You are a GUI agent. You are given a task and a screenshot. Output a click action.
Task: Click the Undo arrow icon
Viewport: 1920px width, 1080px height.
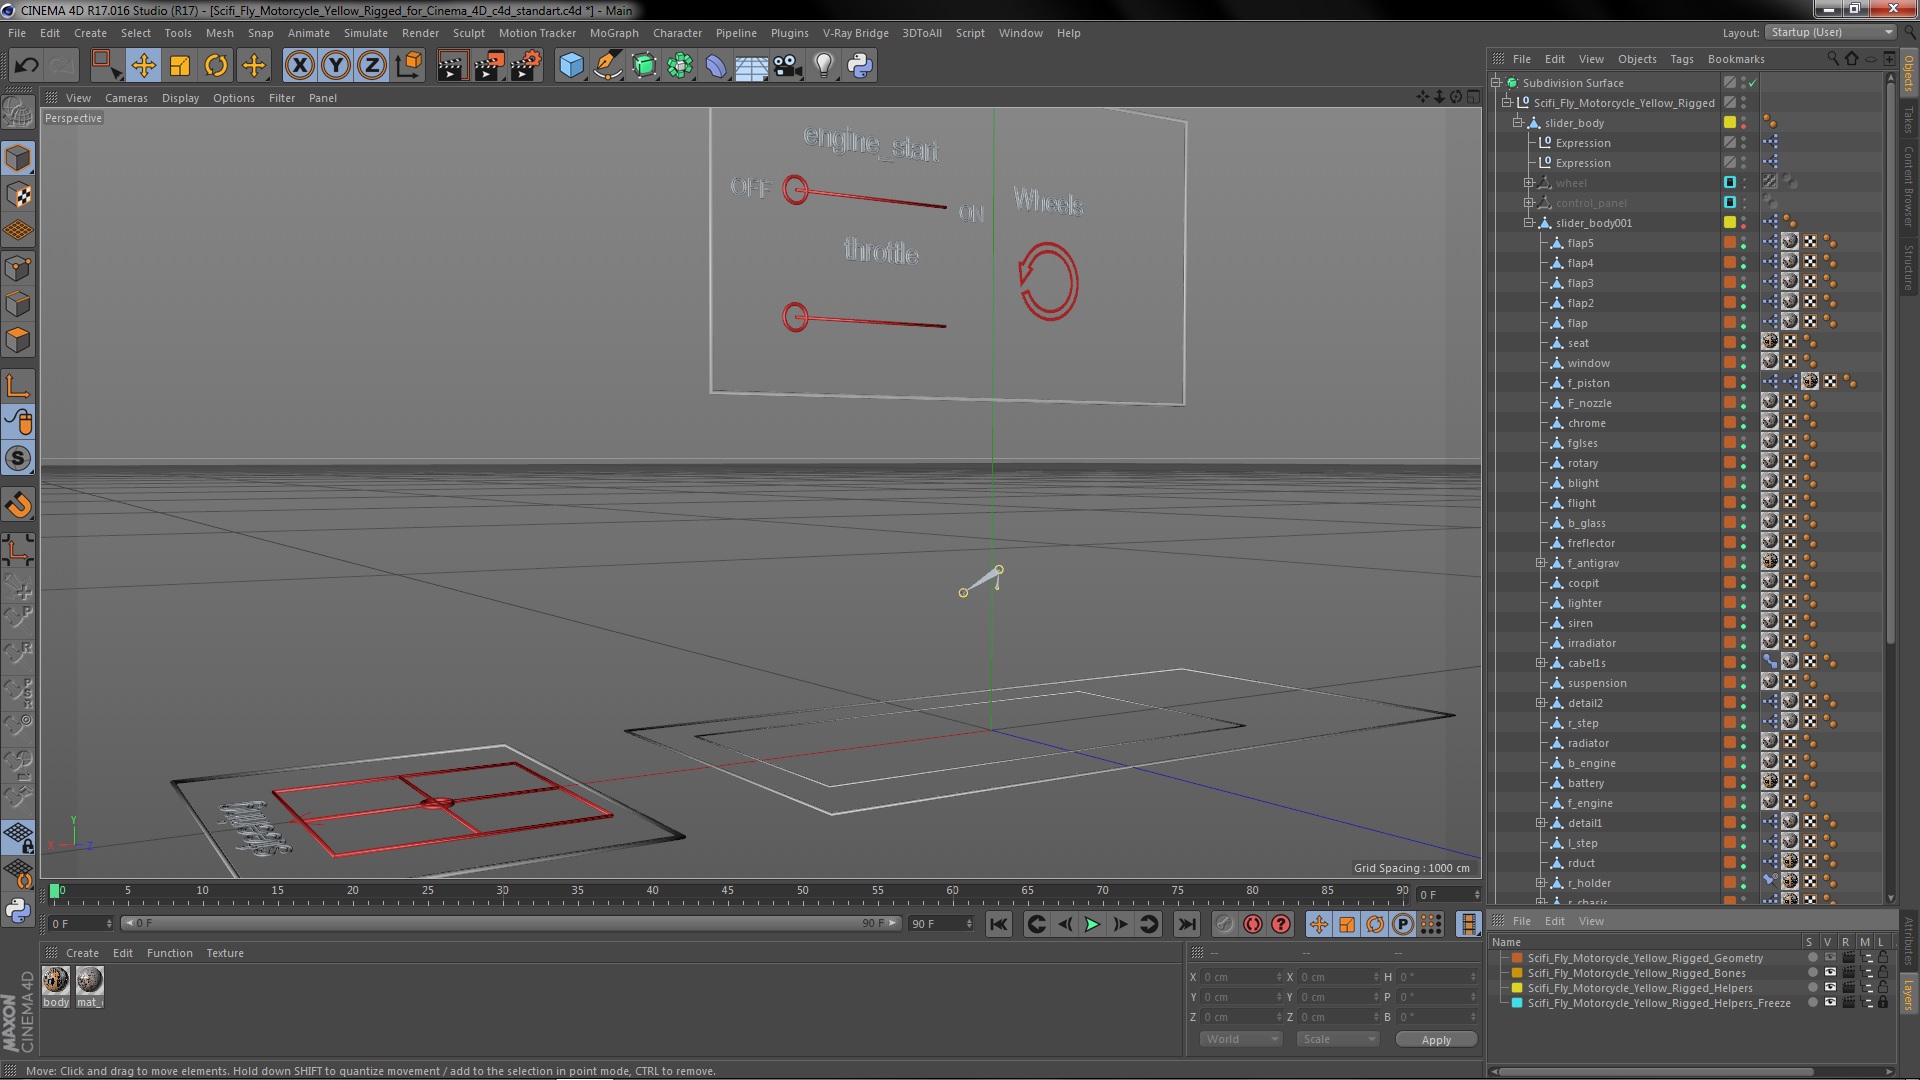point(26,66)
